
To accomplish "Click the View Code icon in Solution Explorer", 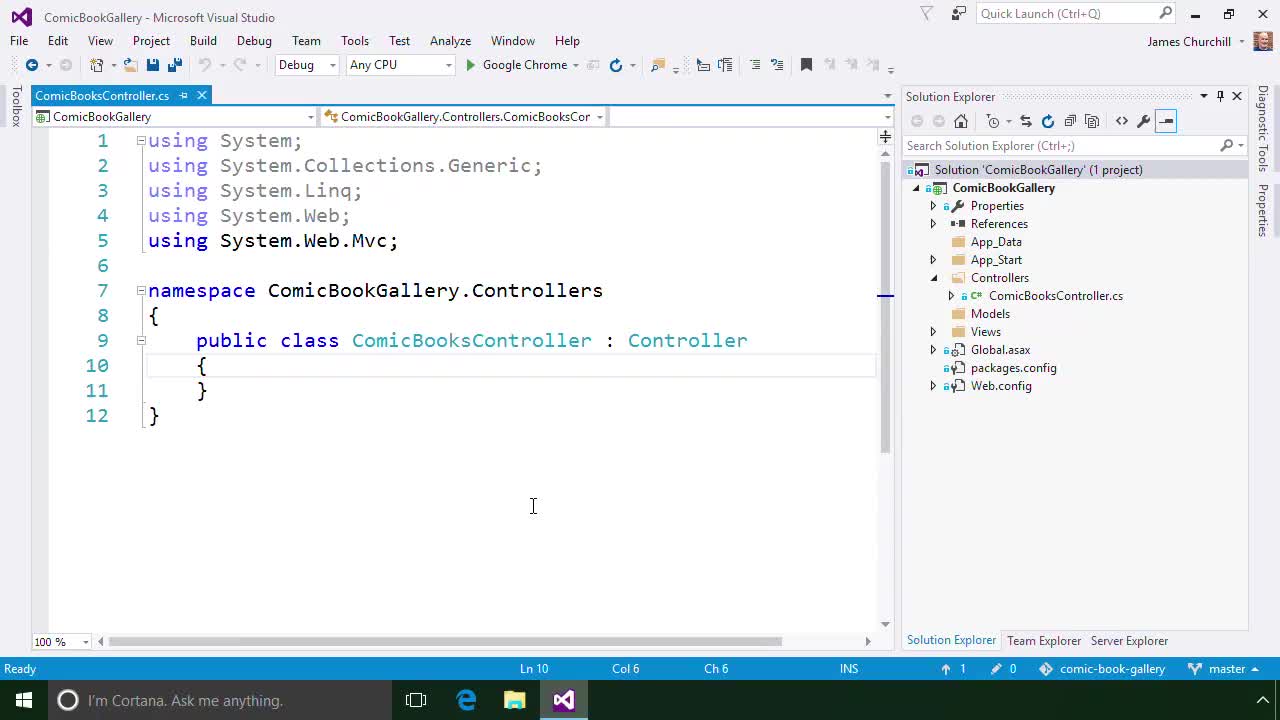I will click(1122, 121).
